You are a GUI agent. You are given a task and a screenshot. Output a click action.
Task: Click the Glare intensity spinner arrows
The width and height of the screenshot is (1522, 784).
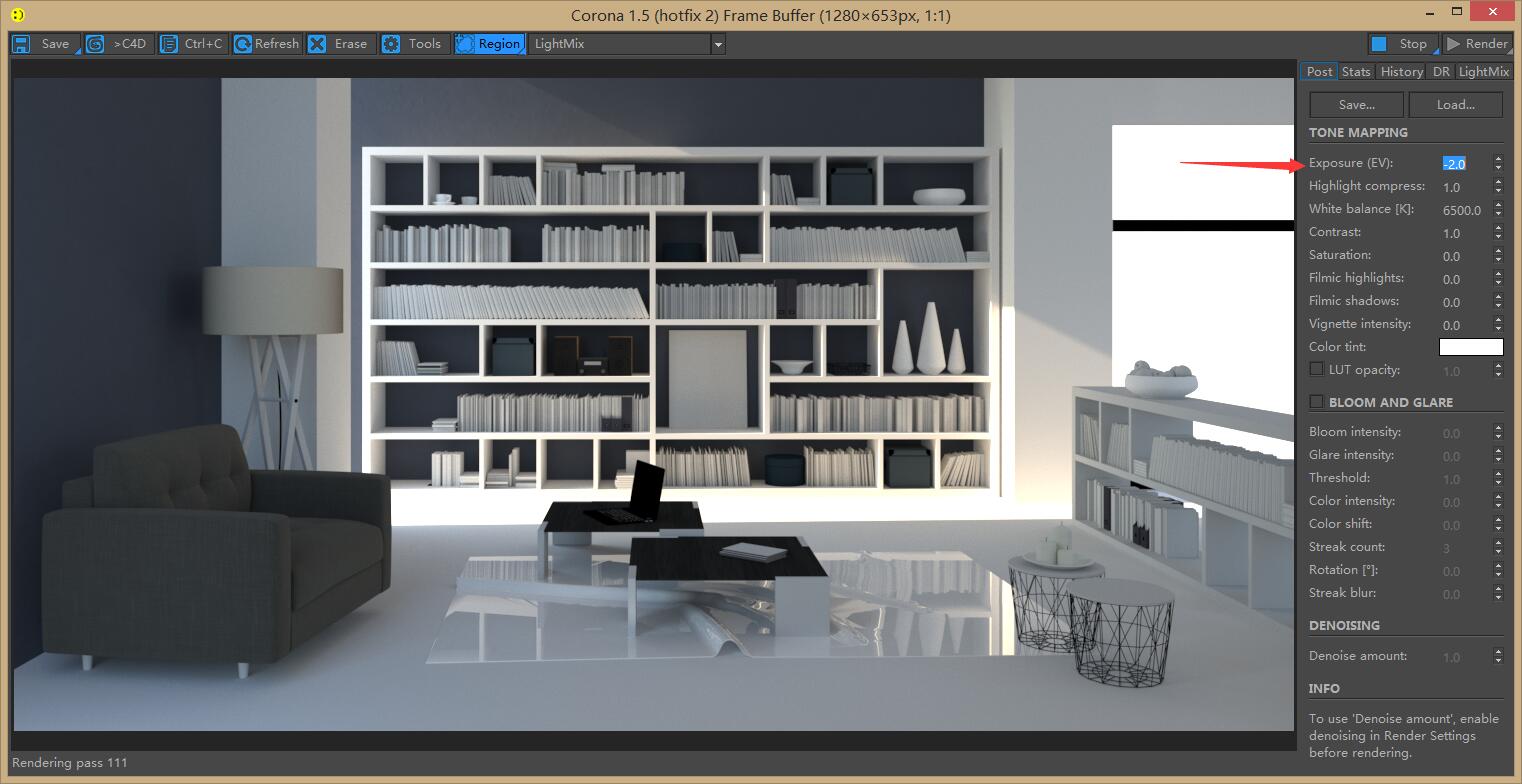click(1498, 456)
